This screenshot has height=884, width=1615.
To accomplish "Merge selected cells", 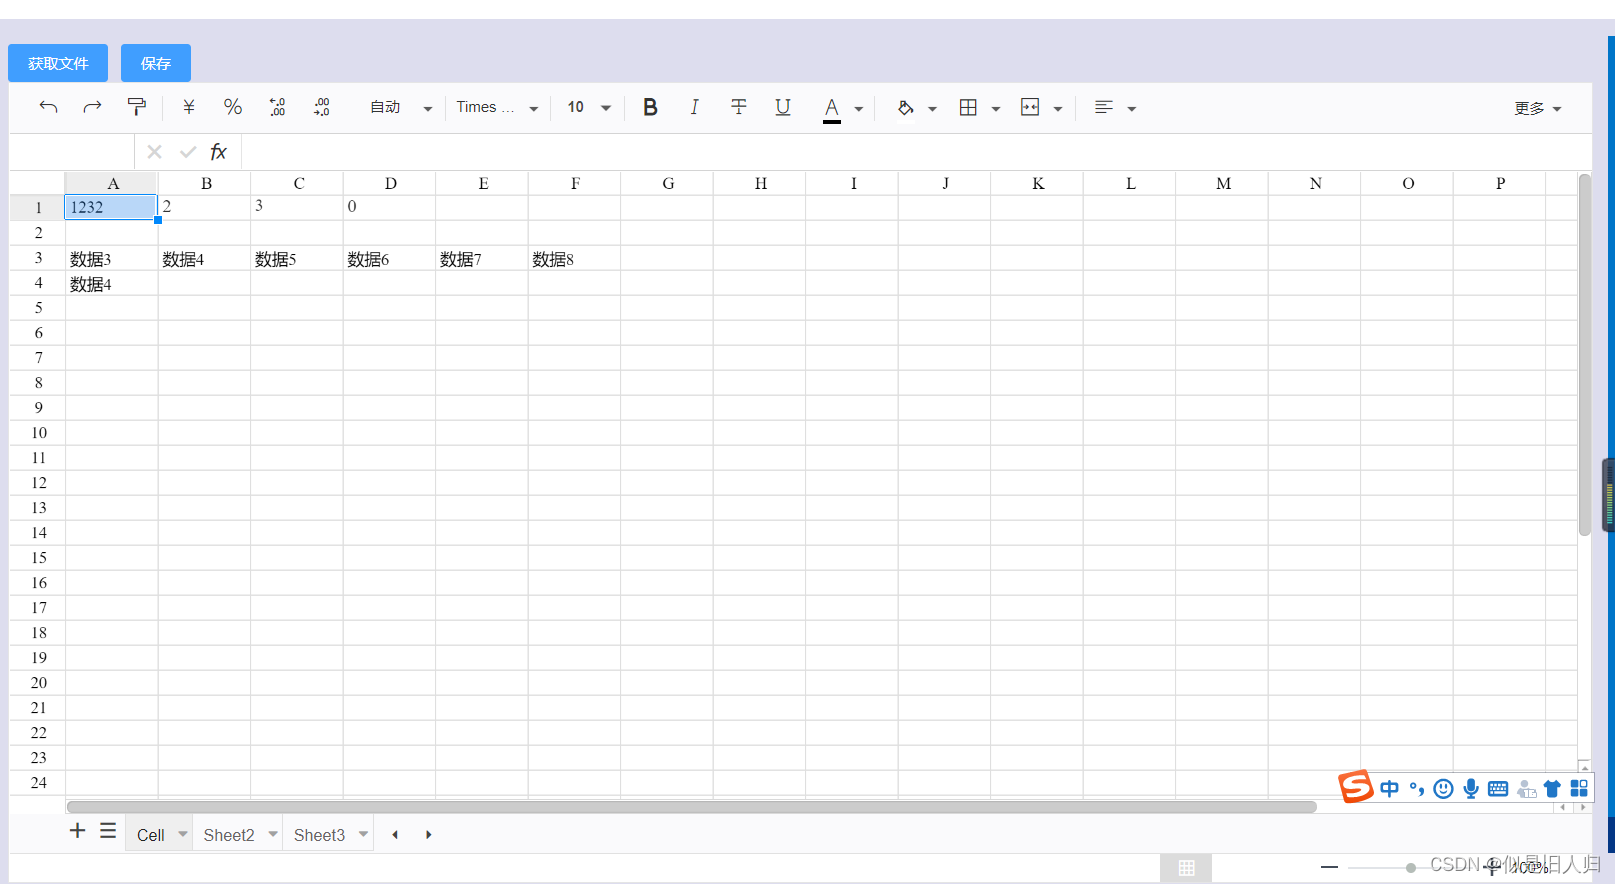I will click(x=1030, y=107).
